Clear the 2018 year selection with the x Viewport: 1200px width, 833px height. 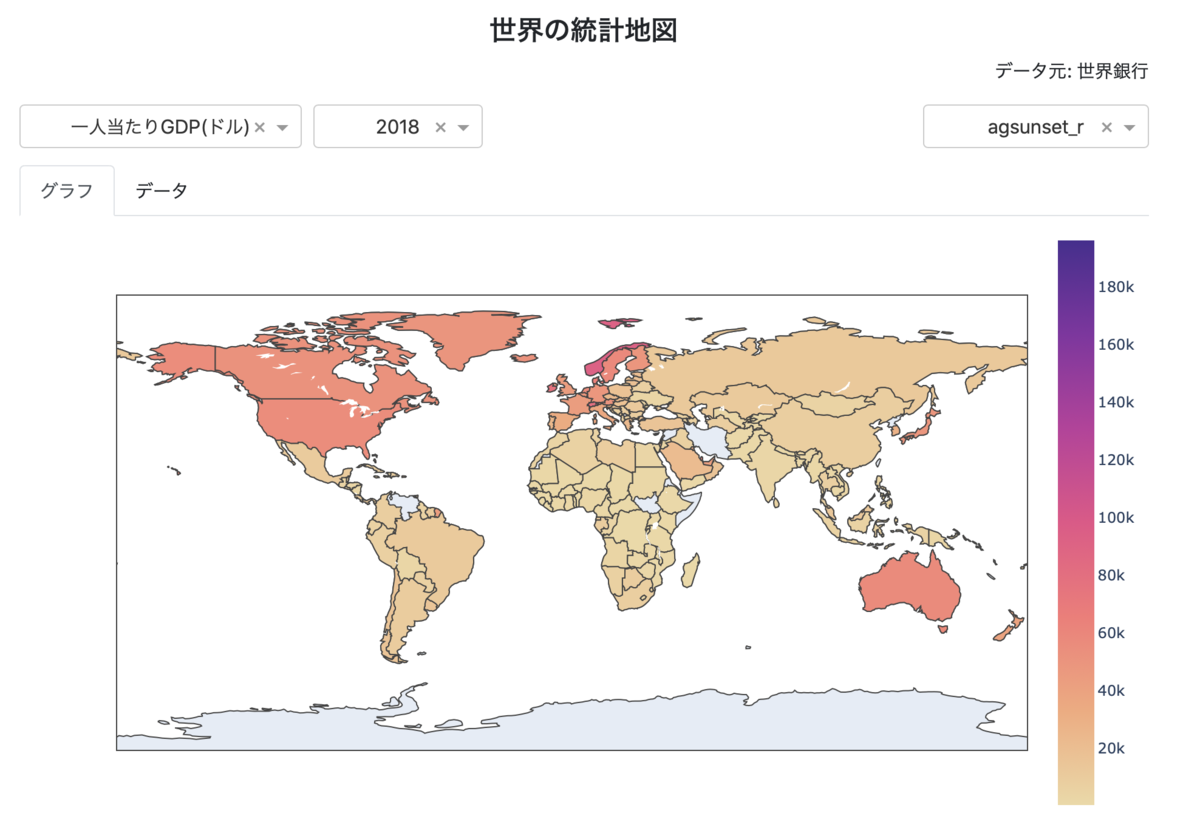pos(441,127)
